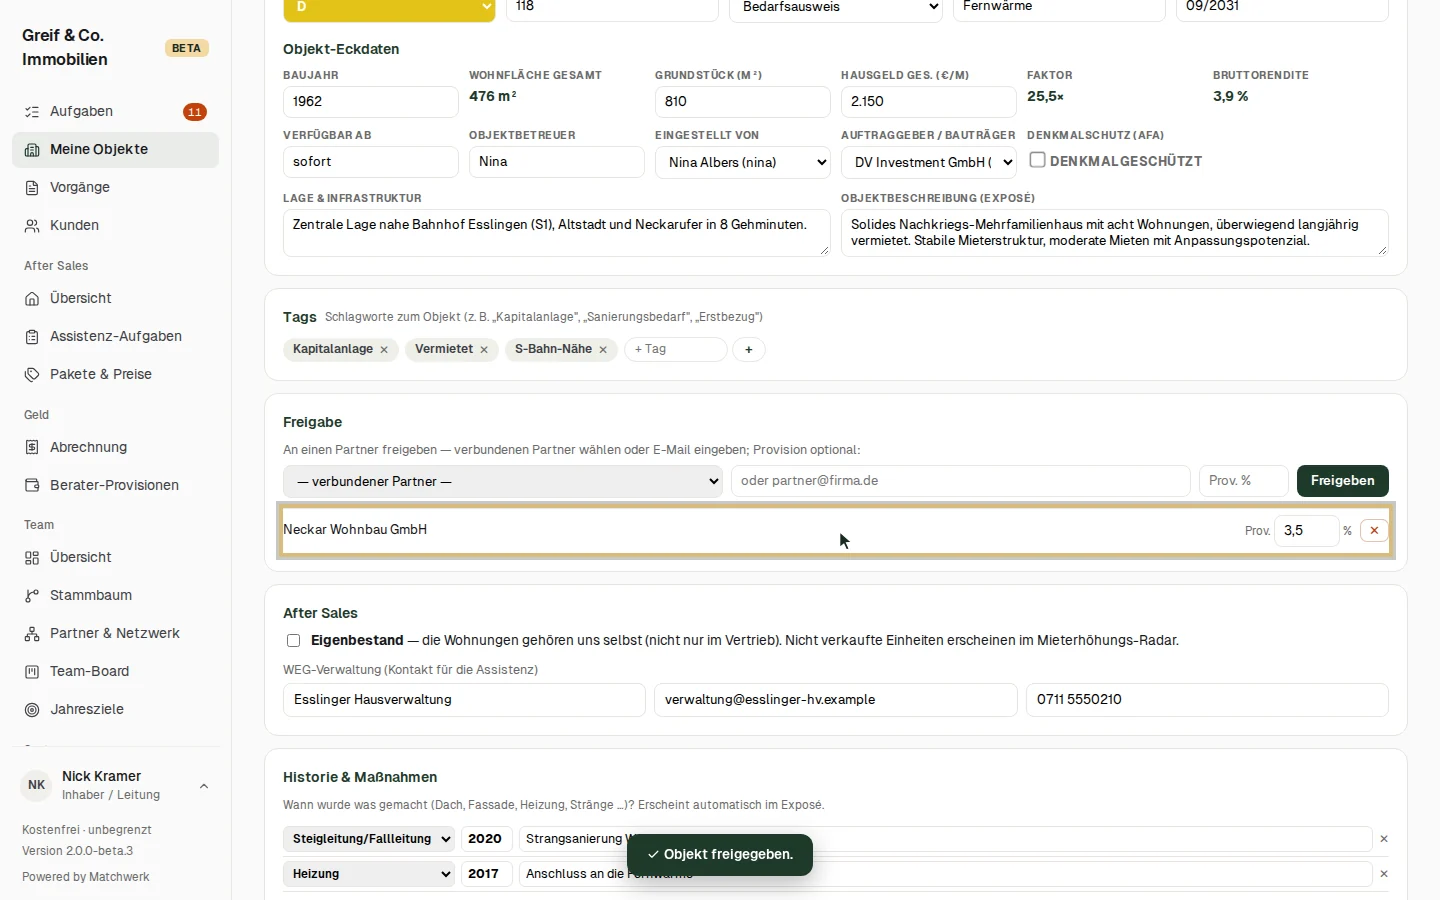
Task: Click the Stammbaum branch icon
Action: click(x=32, y=596)
